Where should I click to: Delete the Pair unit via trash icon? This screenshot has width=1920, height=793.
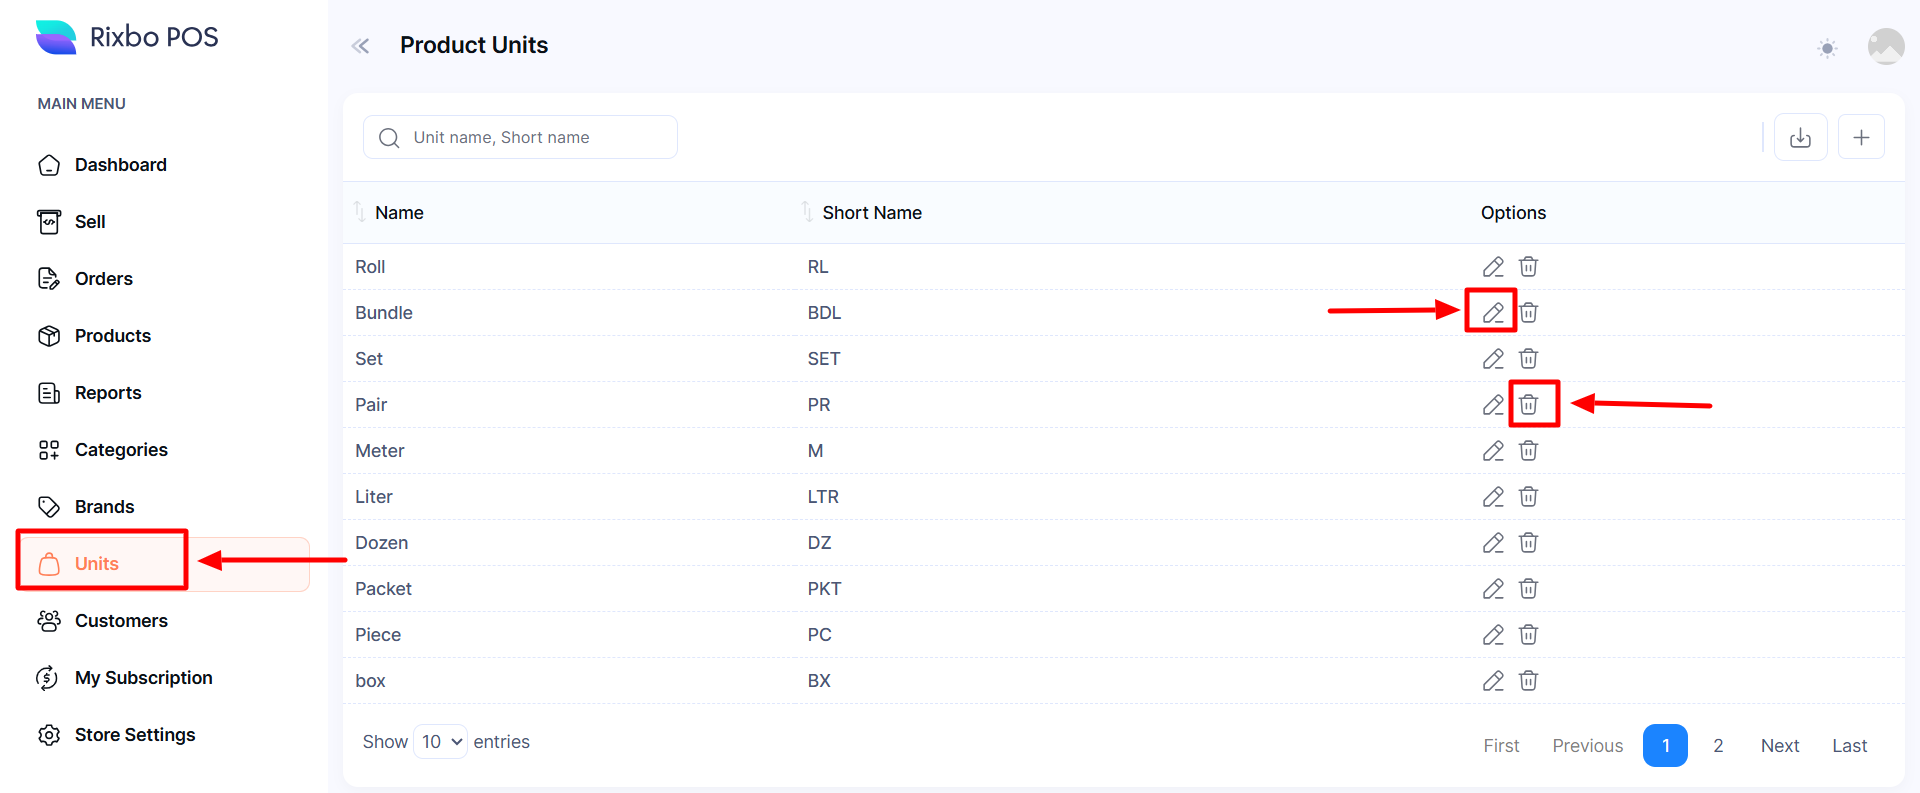[1528, 405]
